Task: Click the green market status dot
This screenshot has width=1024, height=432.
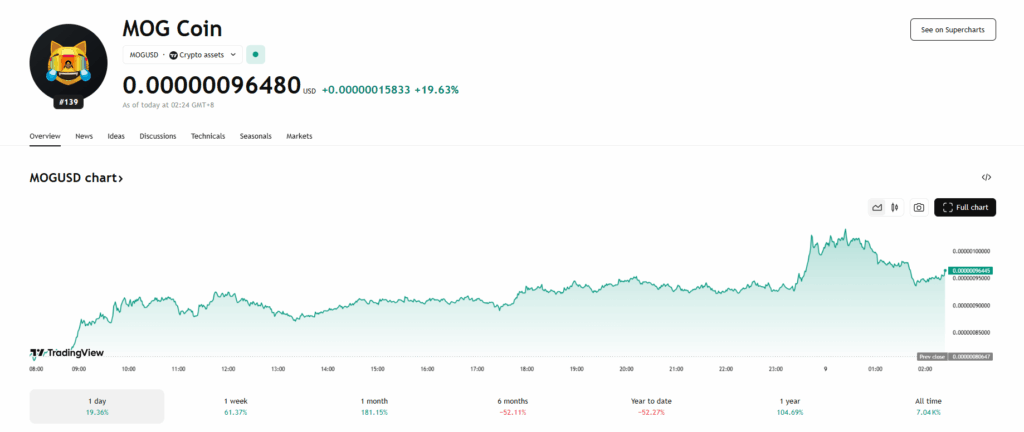Action: point(255,55)
